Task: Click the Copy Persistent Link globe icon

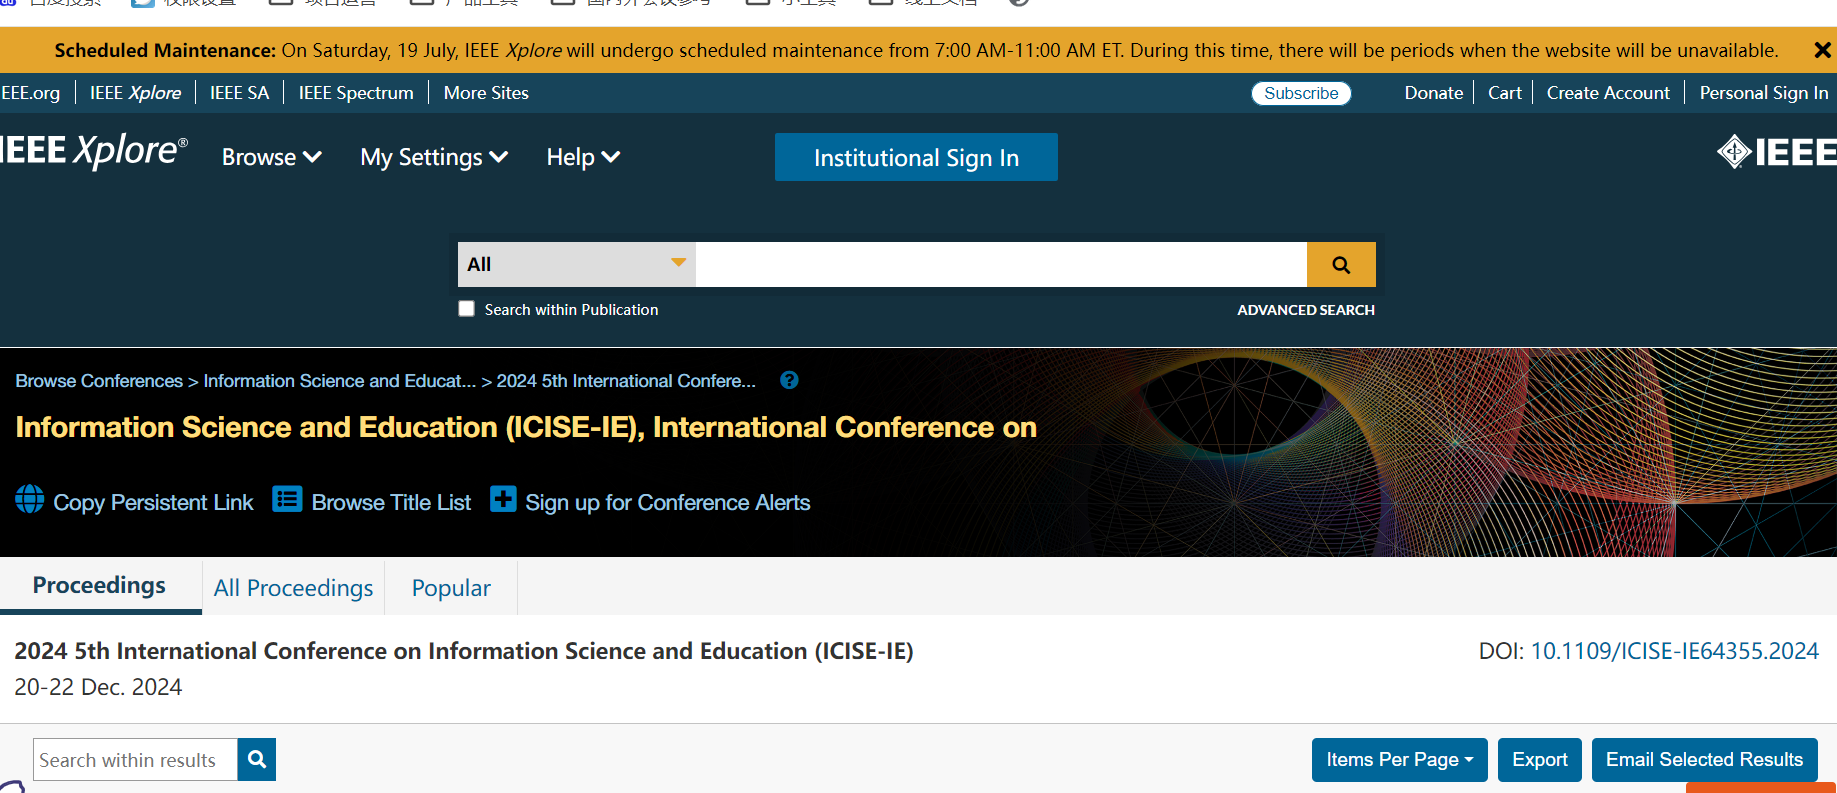Action: click(x=30, y=499)
